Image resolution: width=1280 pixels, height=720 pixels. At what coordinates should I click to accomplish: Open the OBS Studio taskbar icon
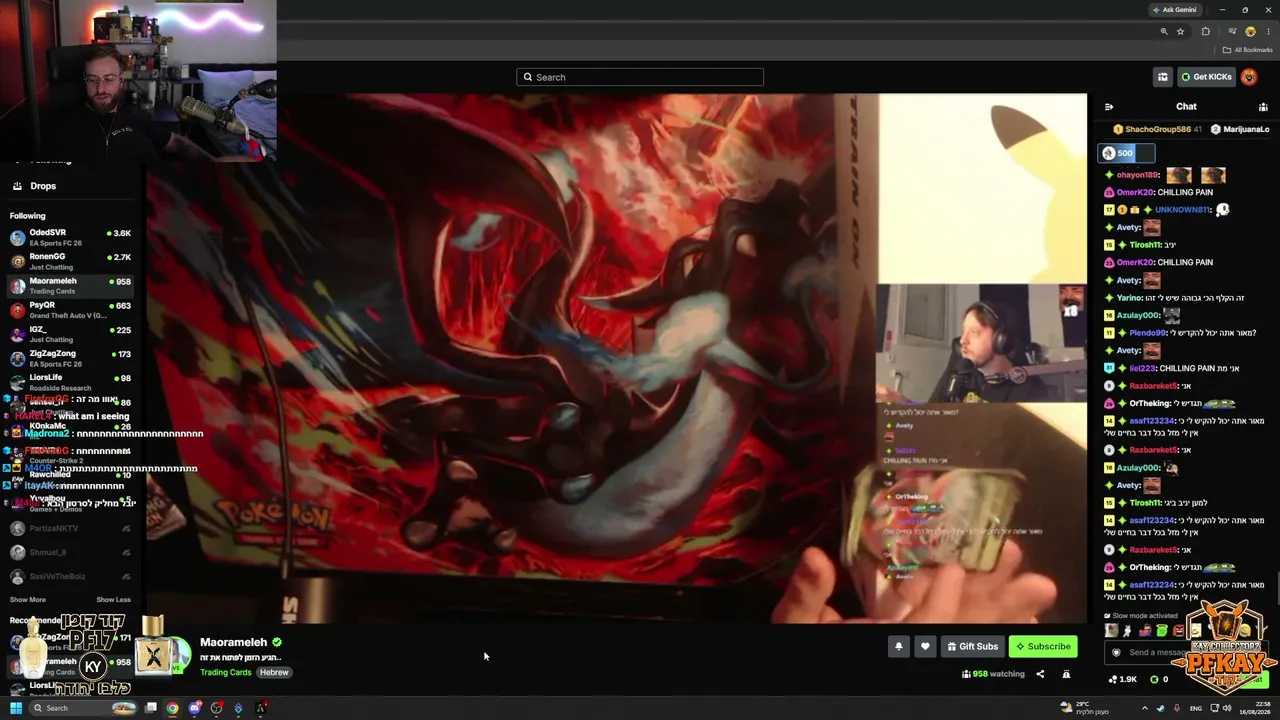pyautogui.click(x=217, y=708)
